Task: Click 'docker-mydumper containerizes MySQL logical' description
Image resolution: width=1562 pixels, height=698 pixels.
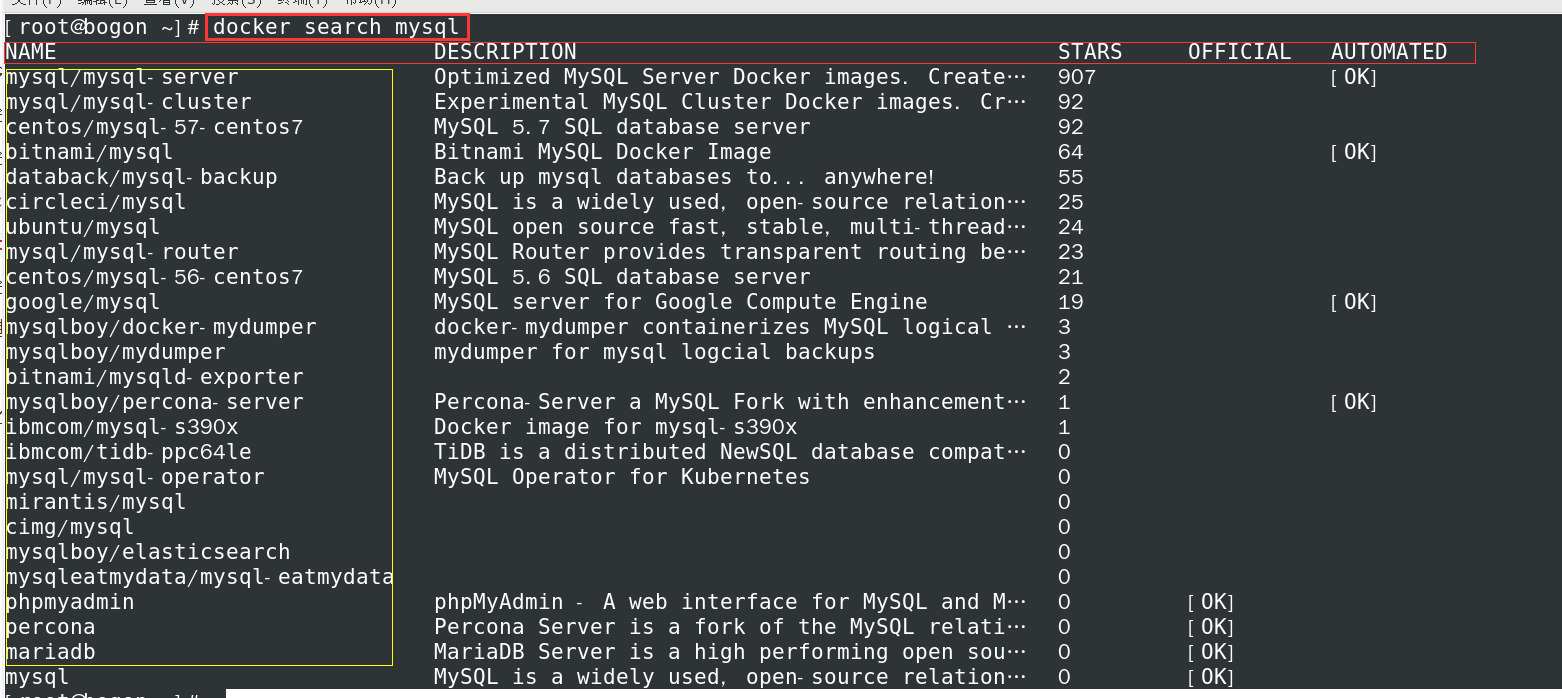Action: [x=730, y=327]
